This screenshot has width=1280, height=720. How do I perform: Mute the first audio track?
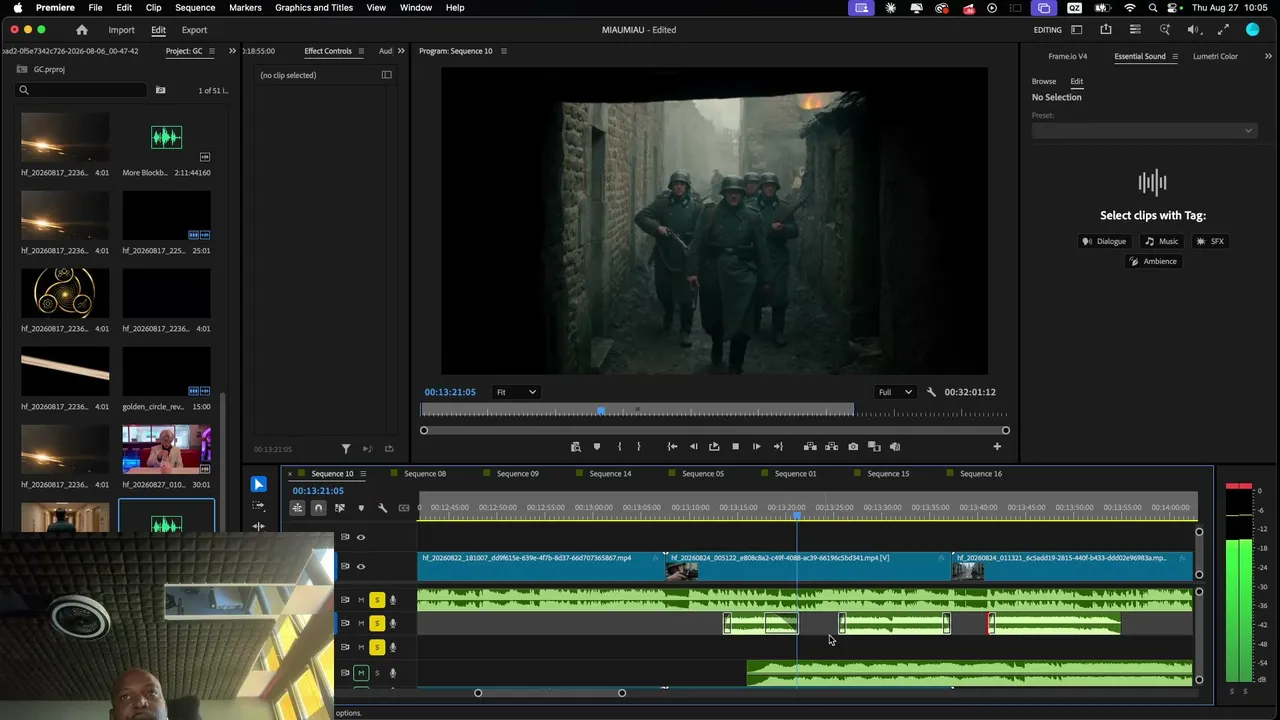pos(361,600)
